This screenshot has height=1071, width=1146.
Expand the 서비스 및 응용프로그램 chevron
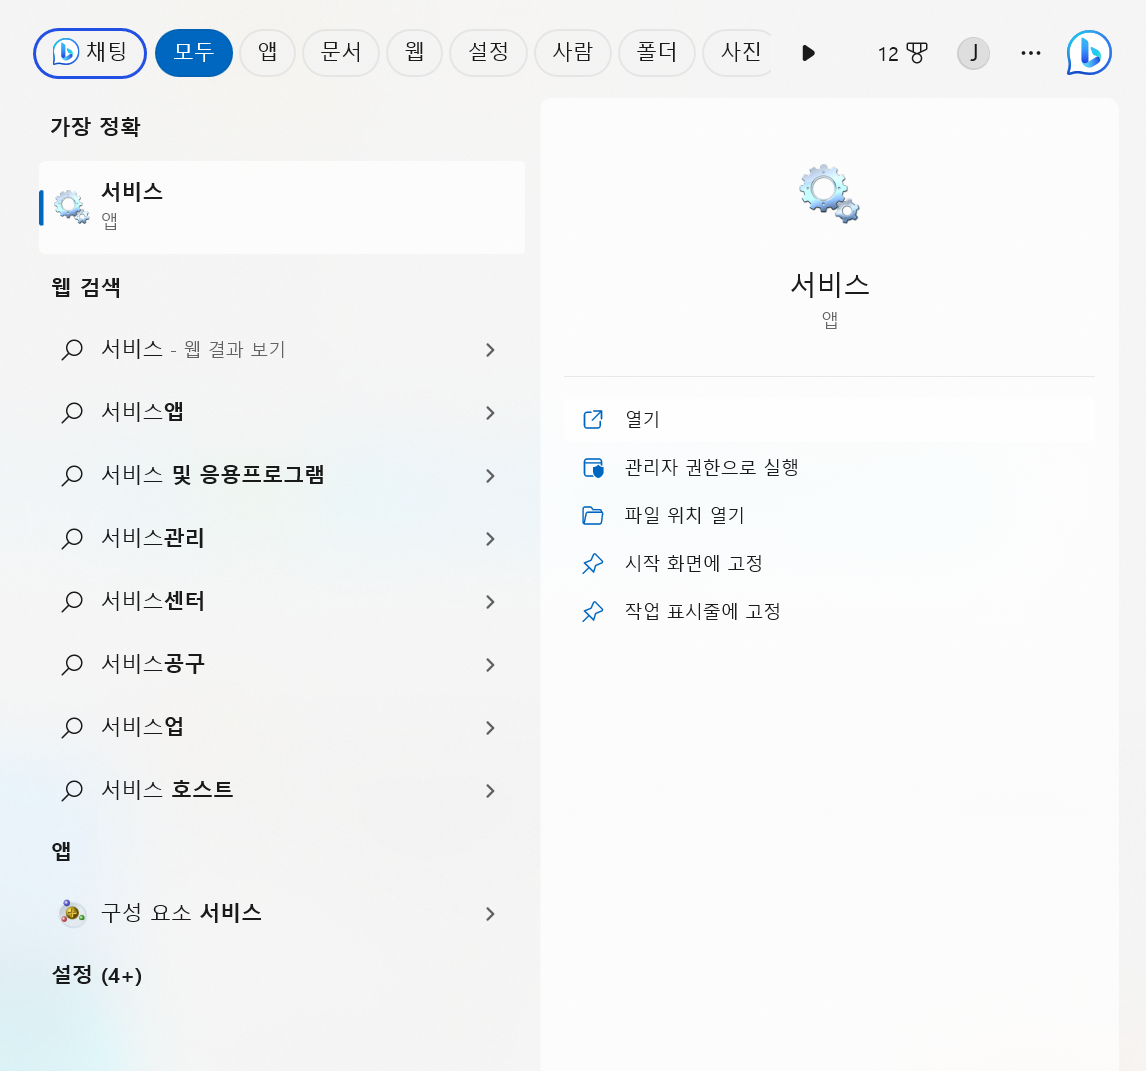[490, 476]
